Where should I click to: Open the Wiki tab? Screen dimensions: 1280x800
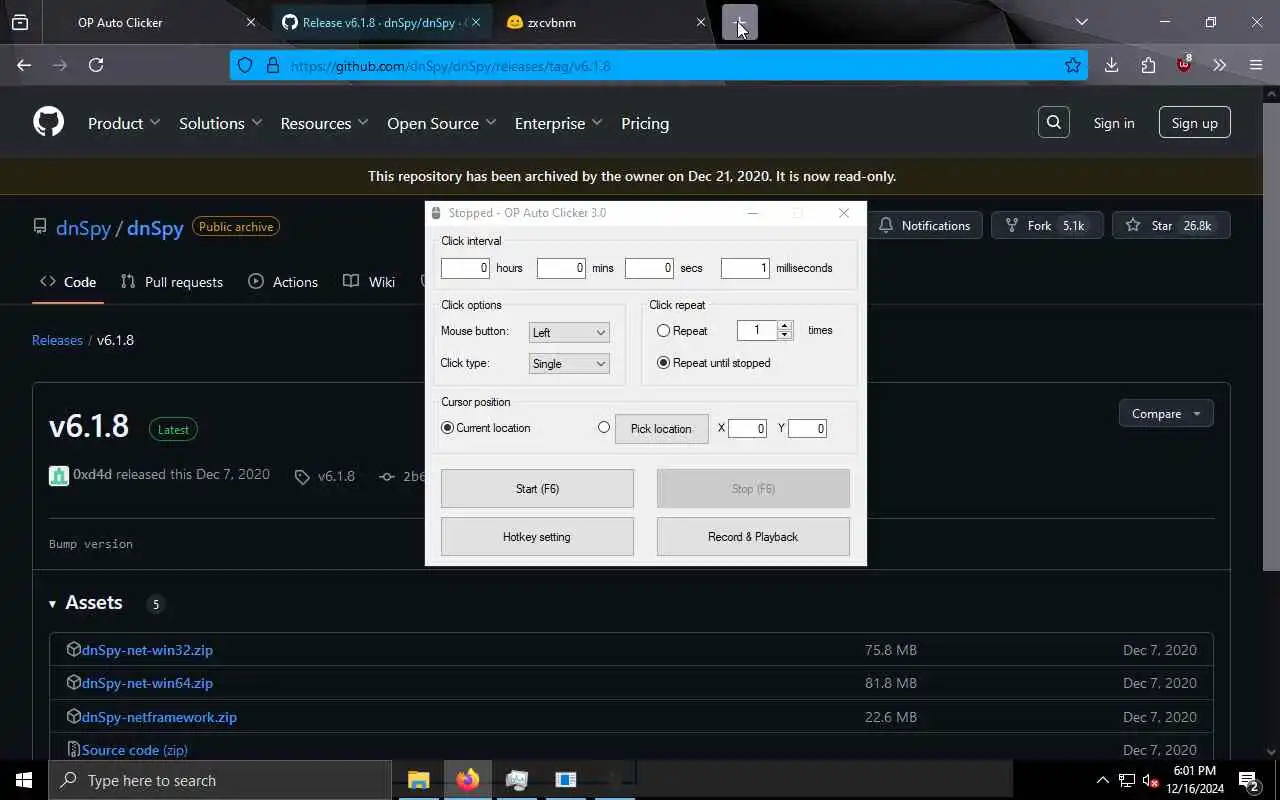tap(369, 282)
